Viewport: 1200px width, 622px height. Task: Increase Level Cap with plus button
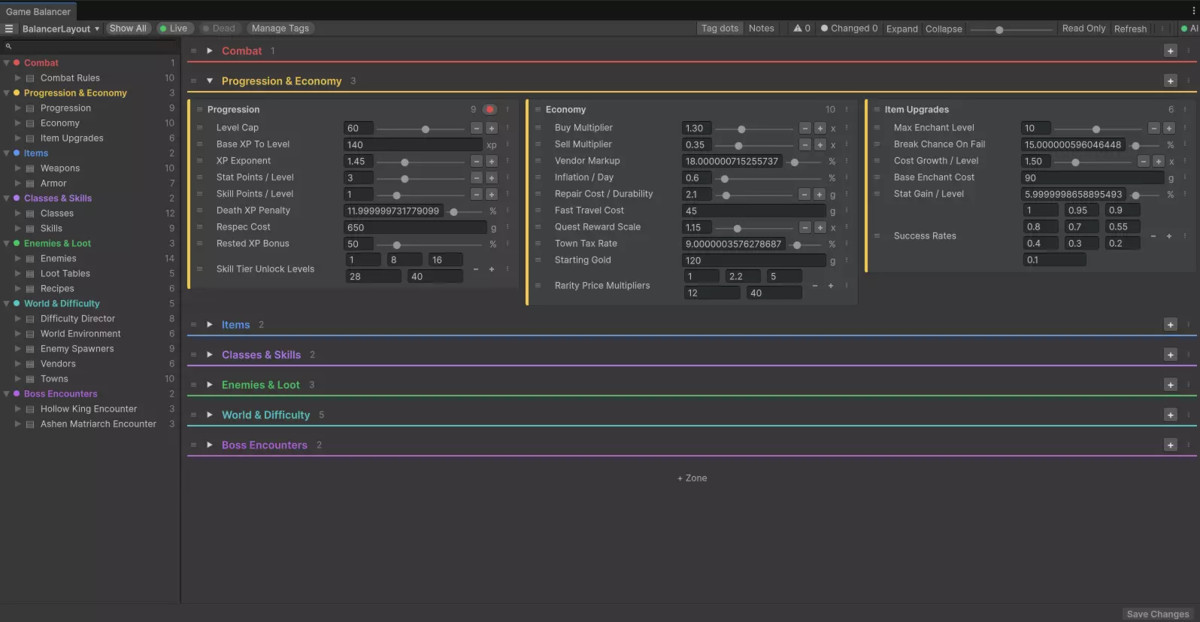click(x=491, y=128)
